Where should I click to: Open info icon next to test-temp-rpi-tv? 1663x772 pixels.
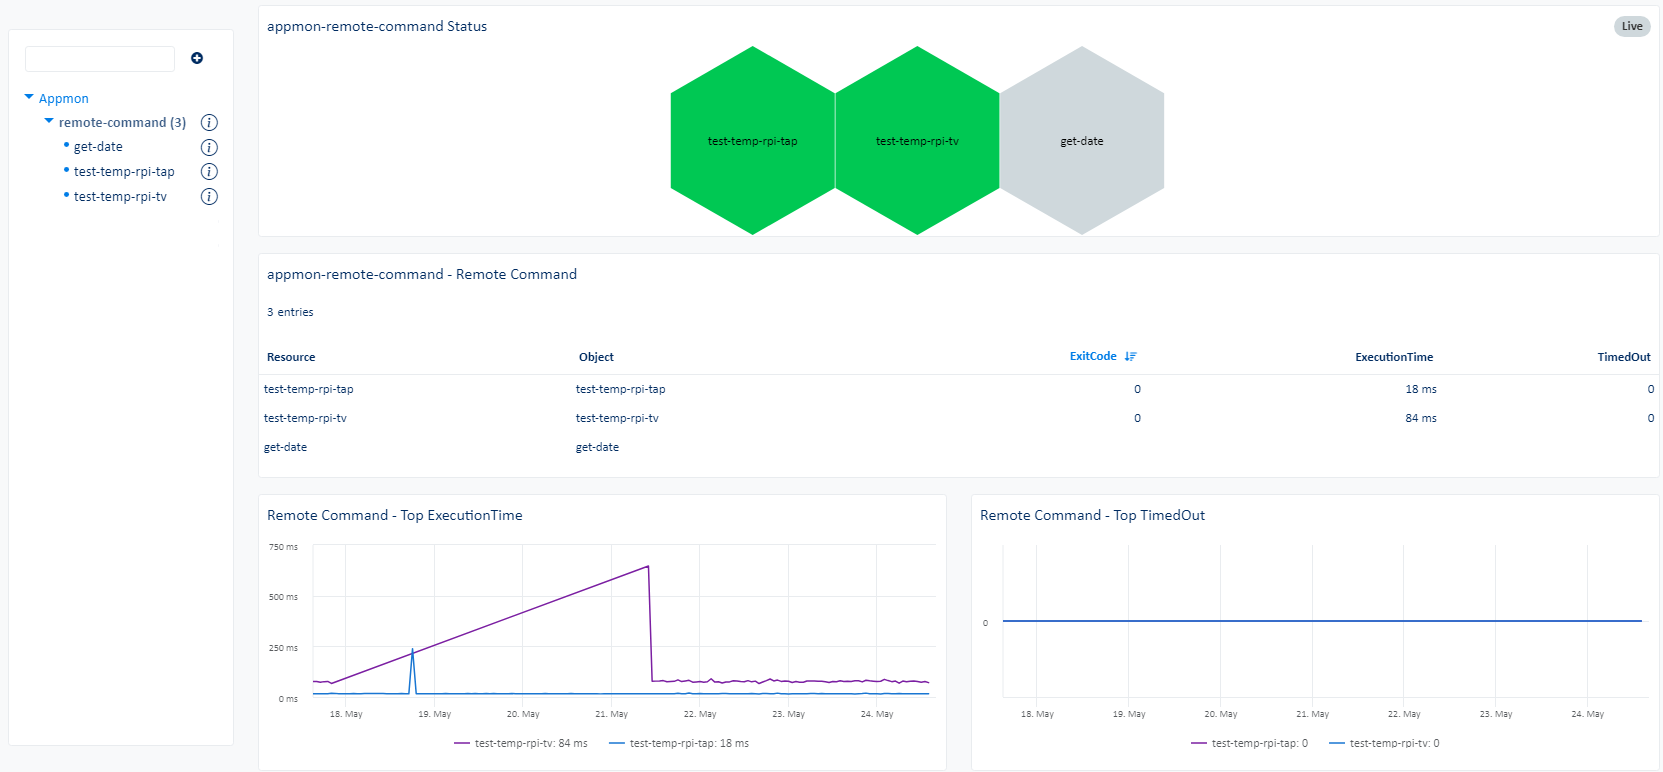pyautogui.click(x=209, y=197)
